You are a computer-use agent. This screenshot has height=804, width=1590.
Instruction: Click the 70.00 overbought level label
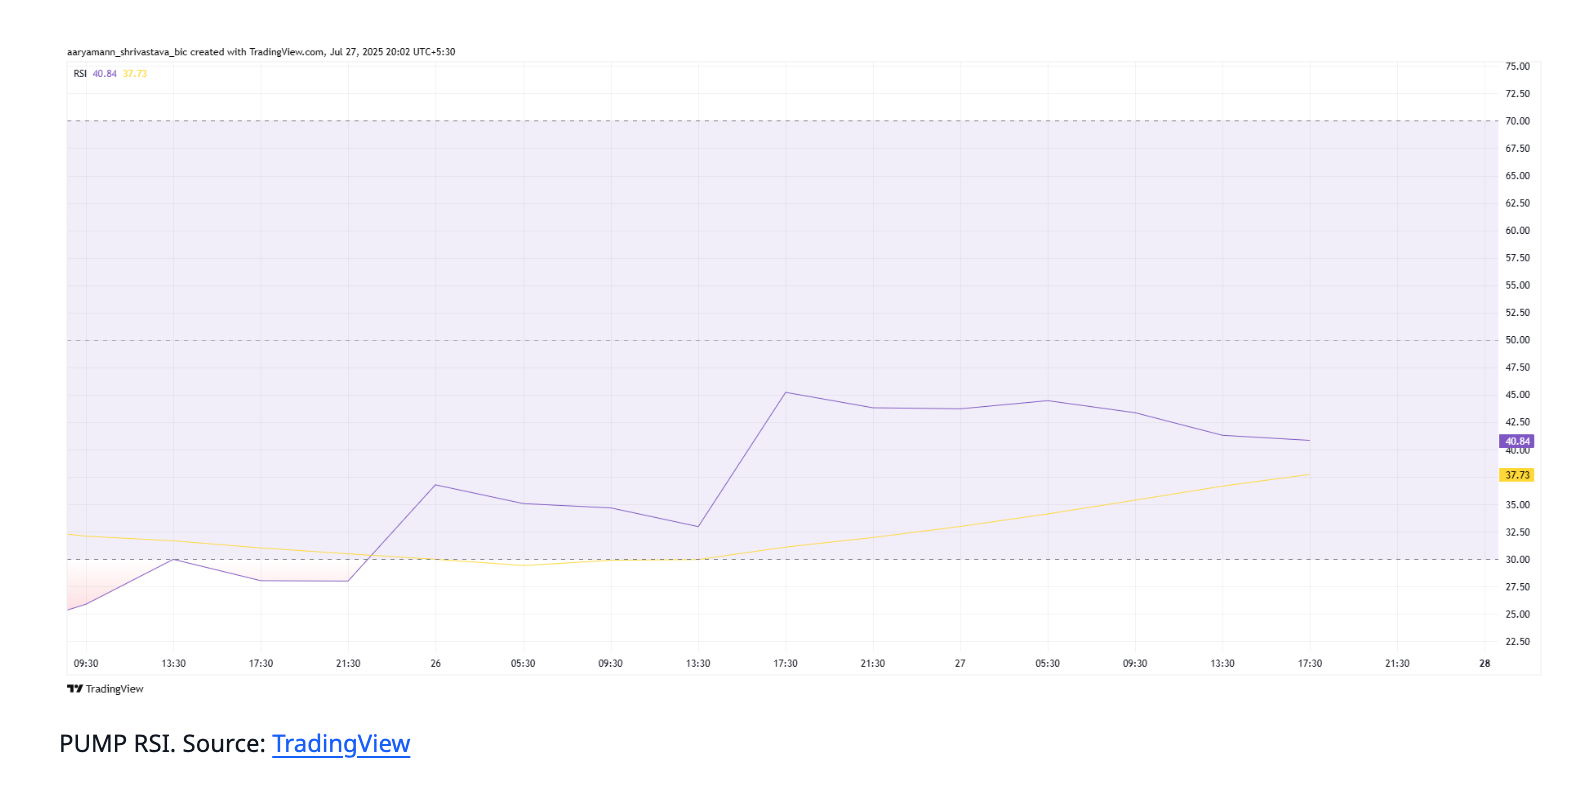coord(1517,121)
